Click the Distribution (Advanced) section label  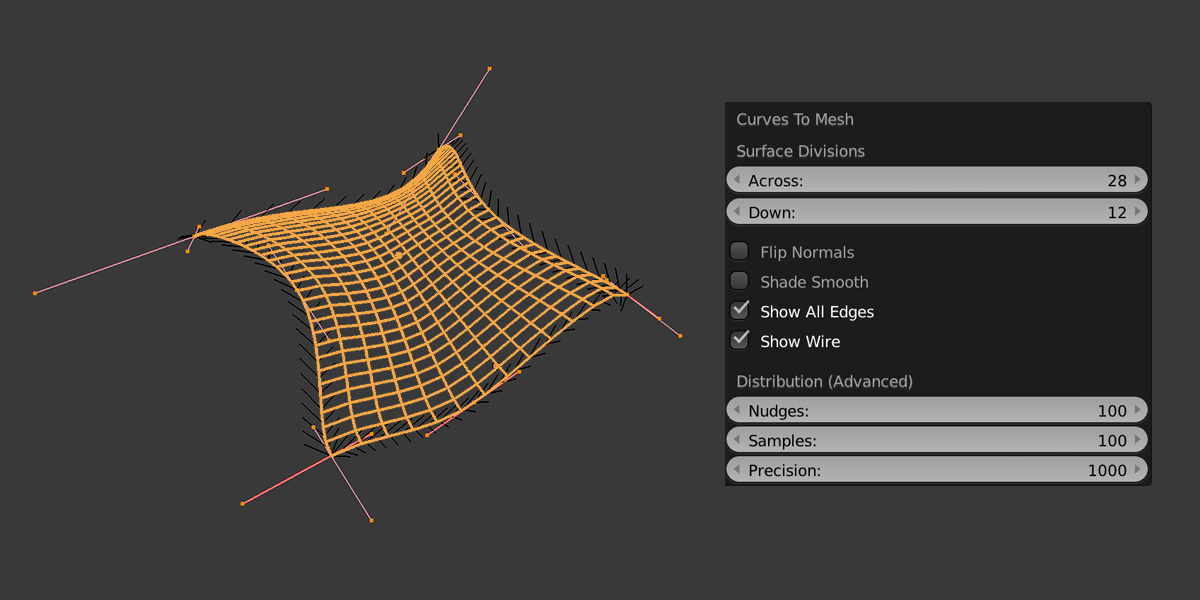[822, 381]
